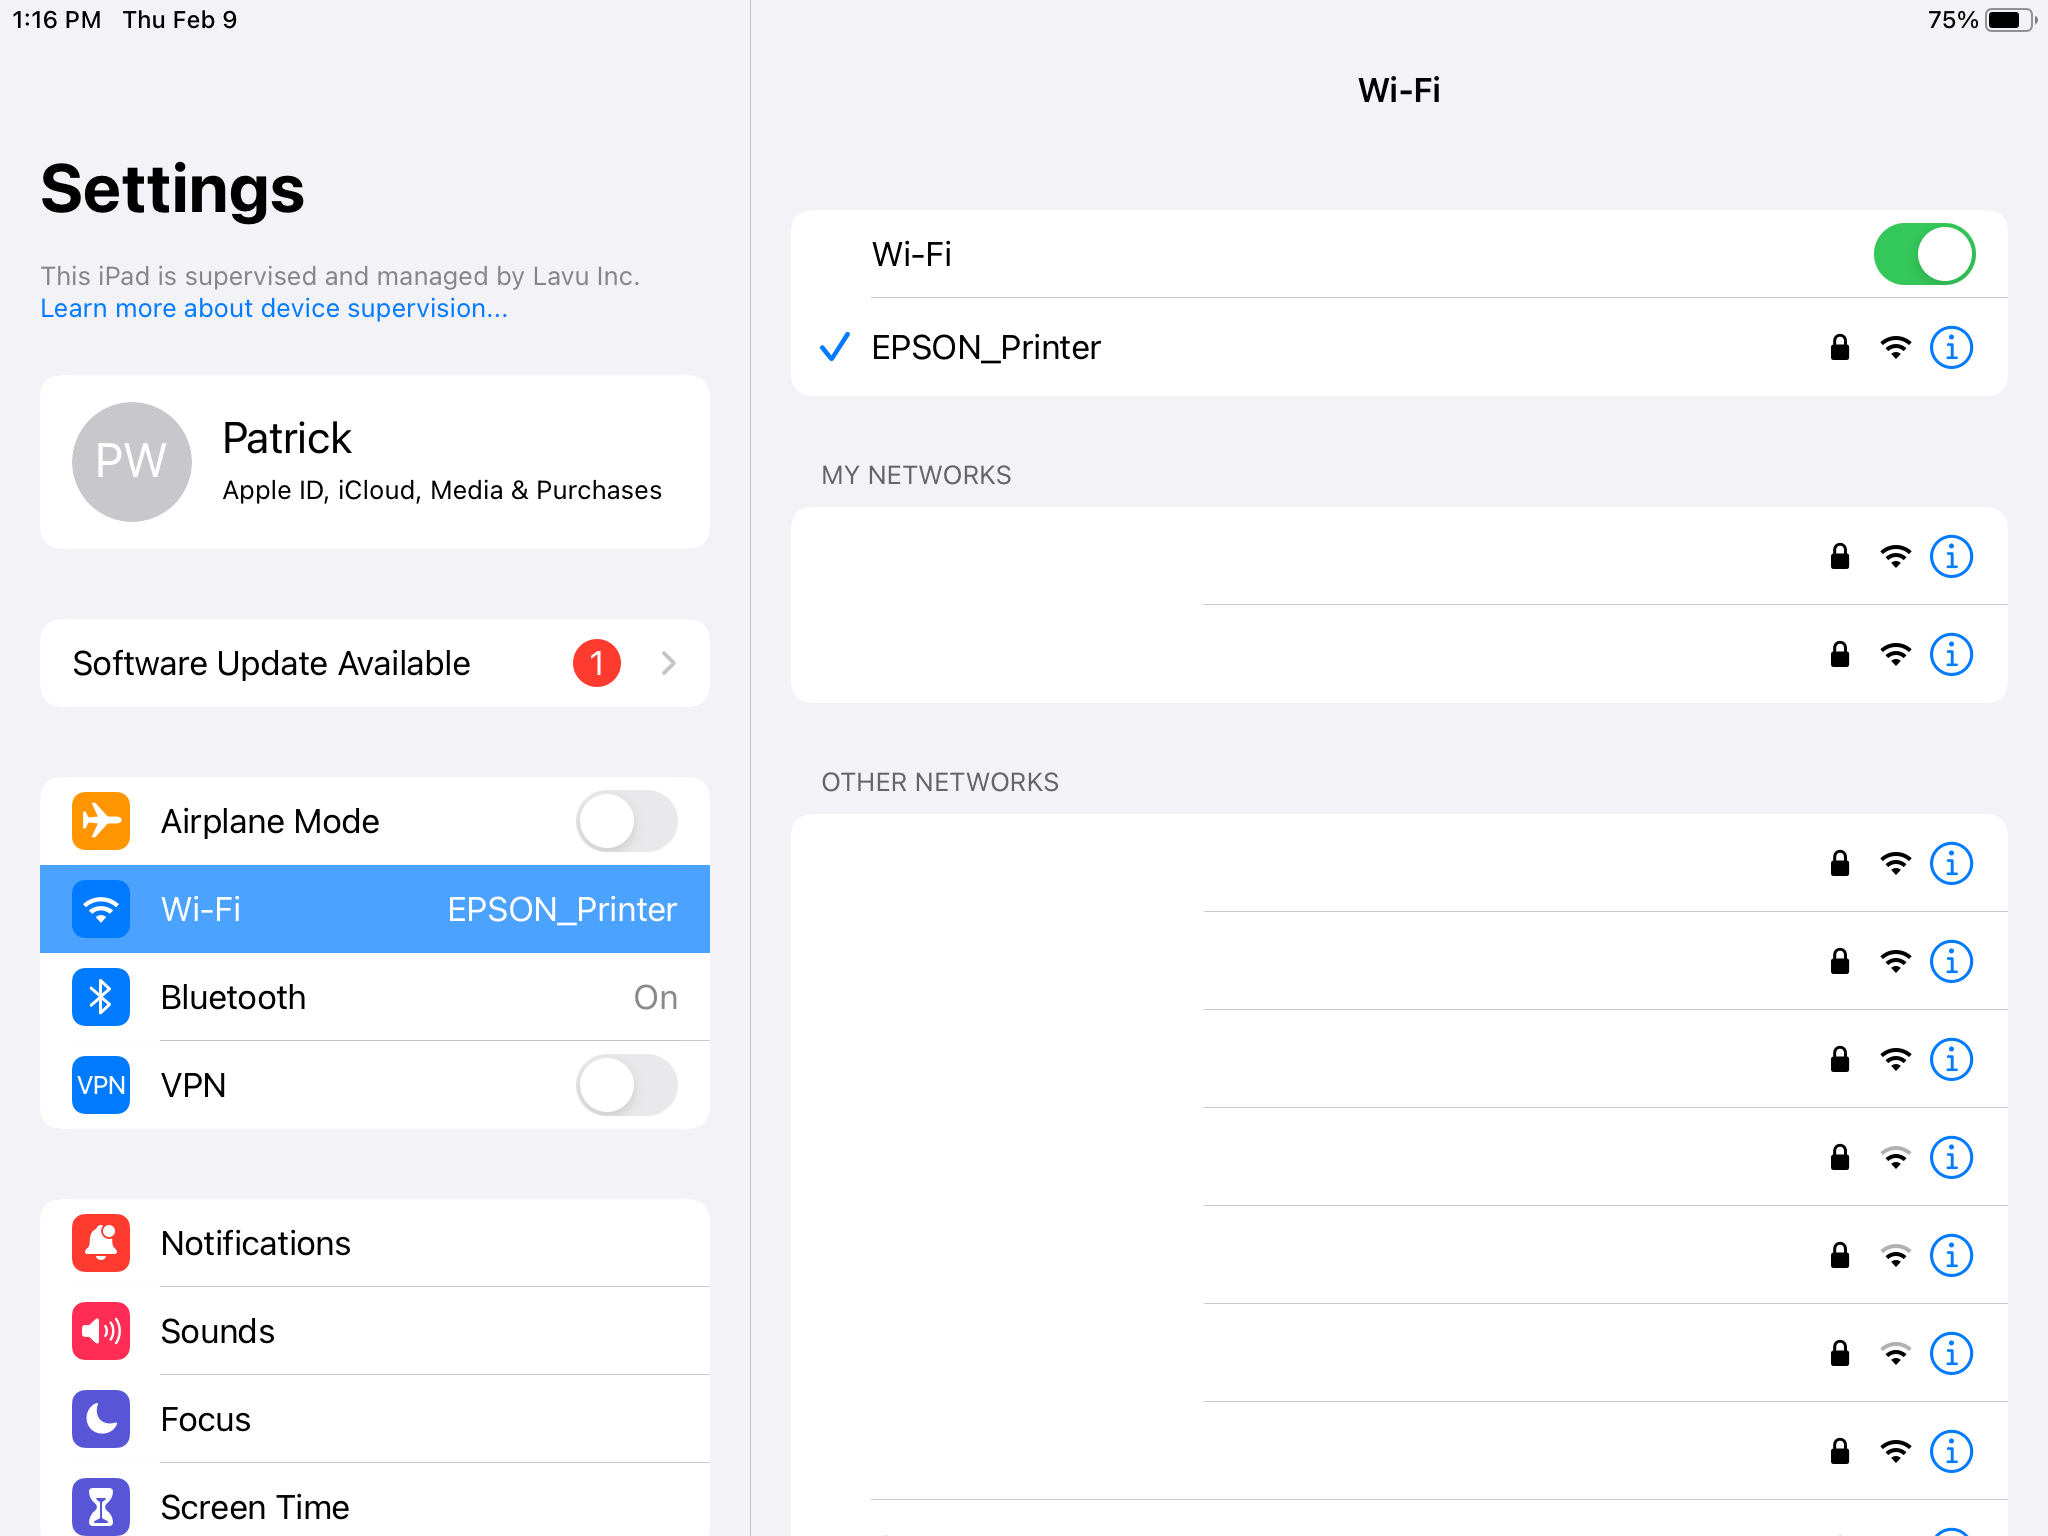Turn off the Wi-Fi switch
The width and height of the screenshot is (2048, 1536).
click(1923, 254)
